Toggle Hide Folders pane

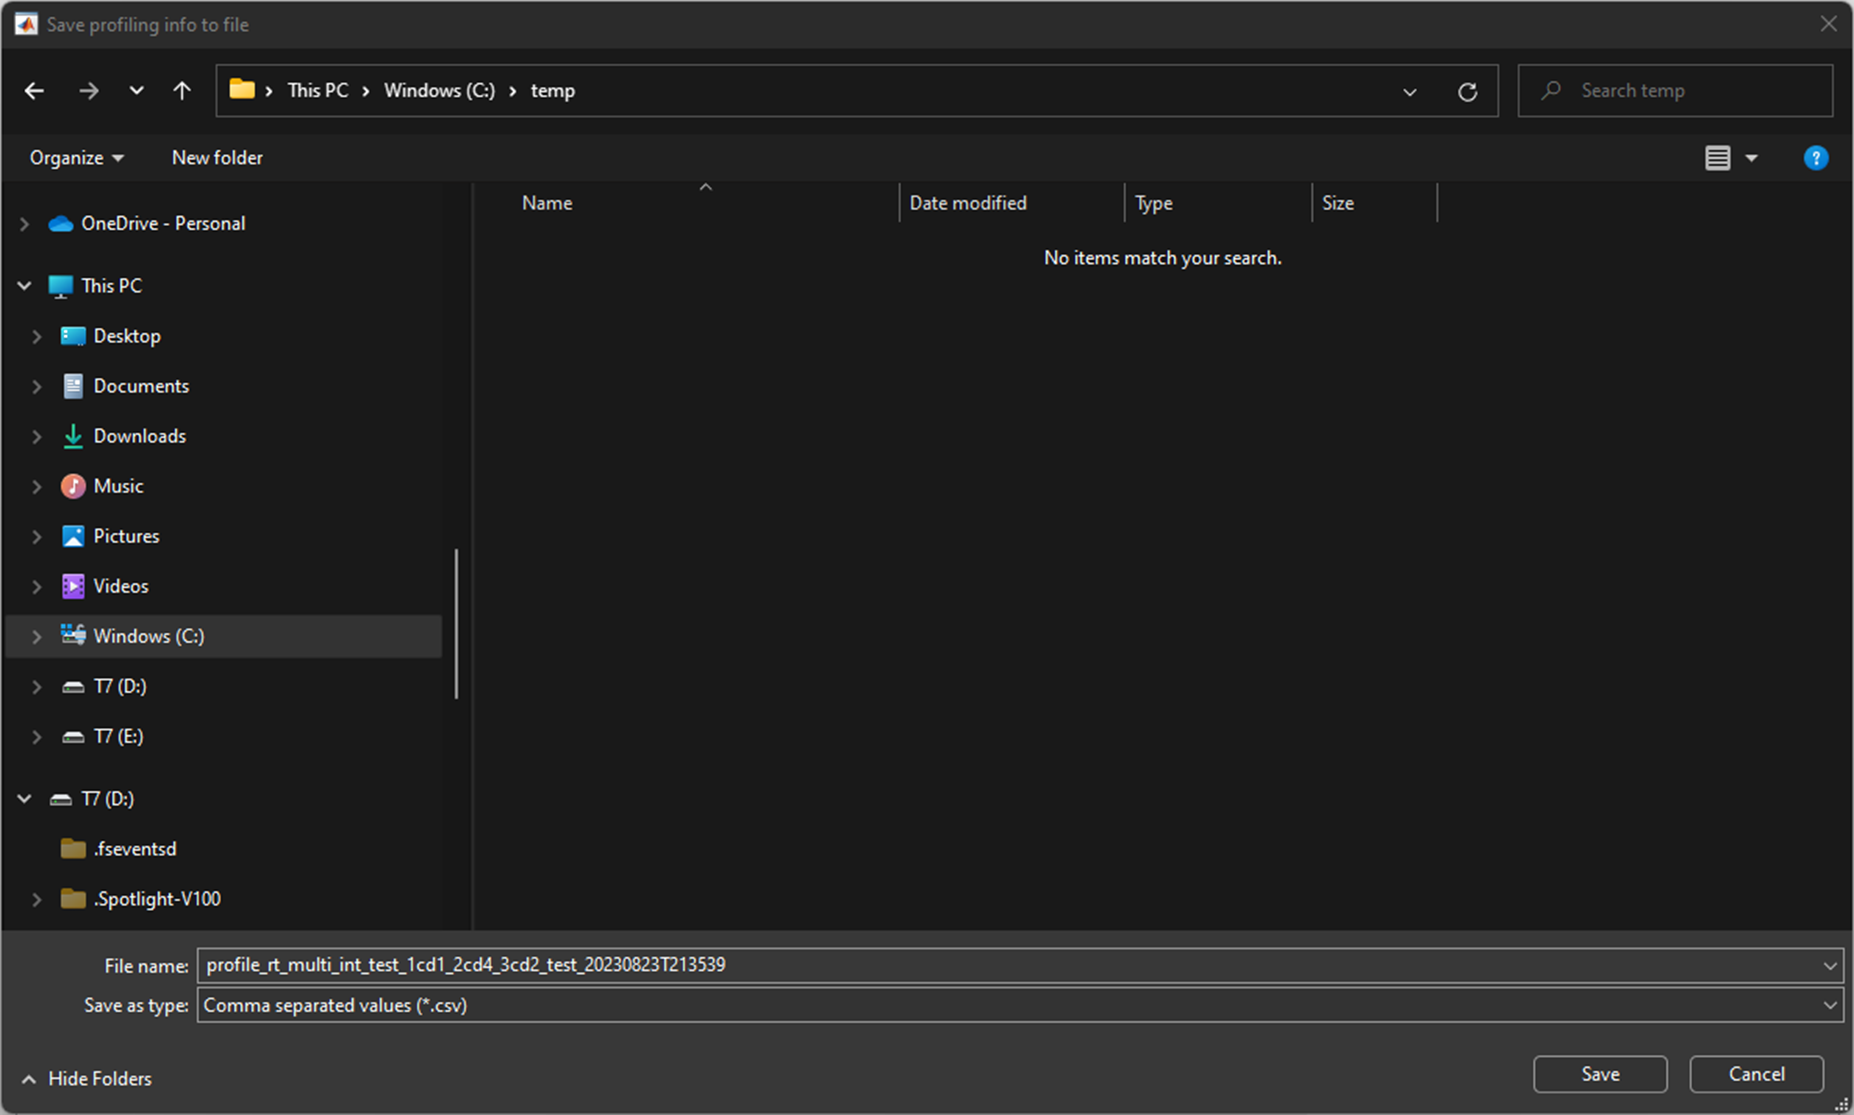[87, 1079]
